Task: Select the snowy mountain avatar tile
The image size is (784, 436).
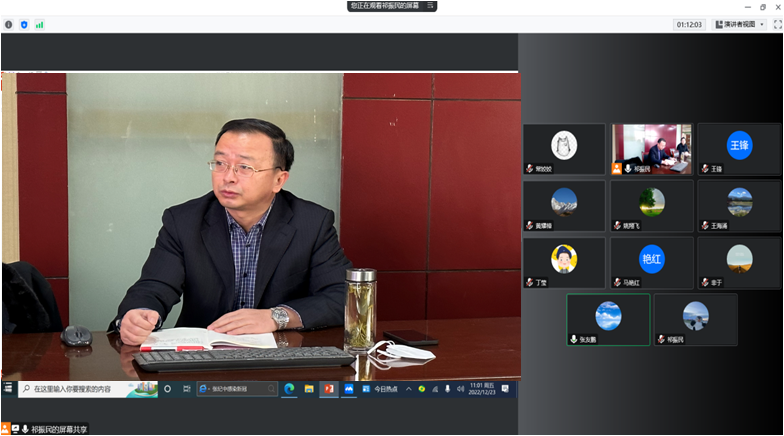Action: click(564, 206)
